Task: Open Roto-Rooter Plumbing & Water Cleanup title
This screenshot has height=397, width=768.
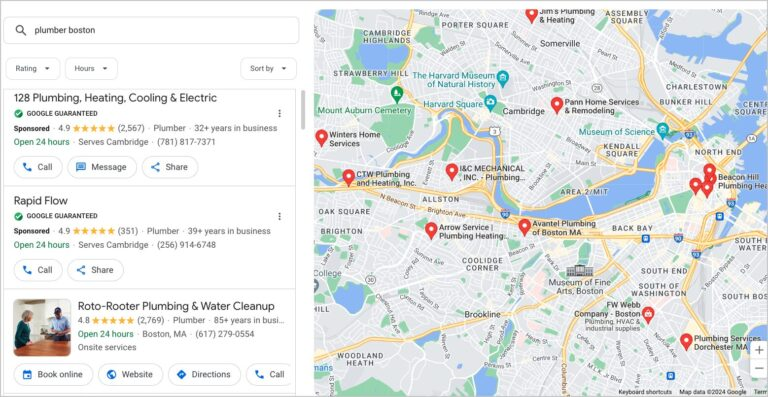Action: [176, 306]
